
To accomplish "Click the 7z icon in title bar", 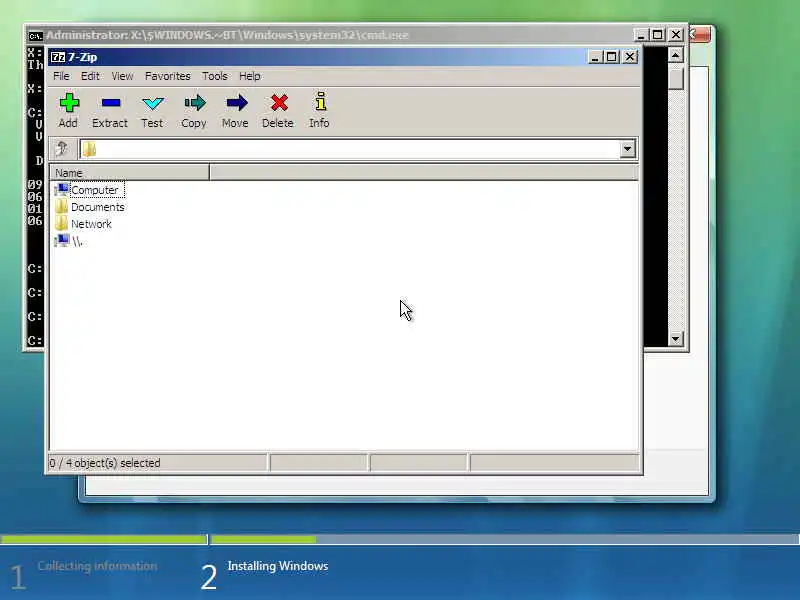I will pyautogui.click(x=58, y=57).
